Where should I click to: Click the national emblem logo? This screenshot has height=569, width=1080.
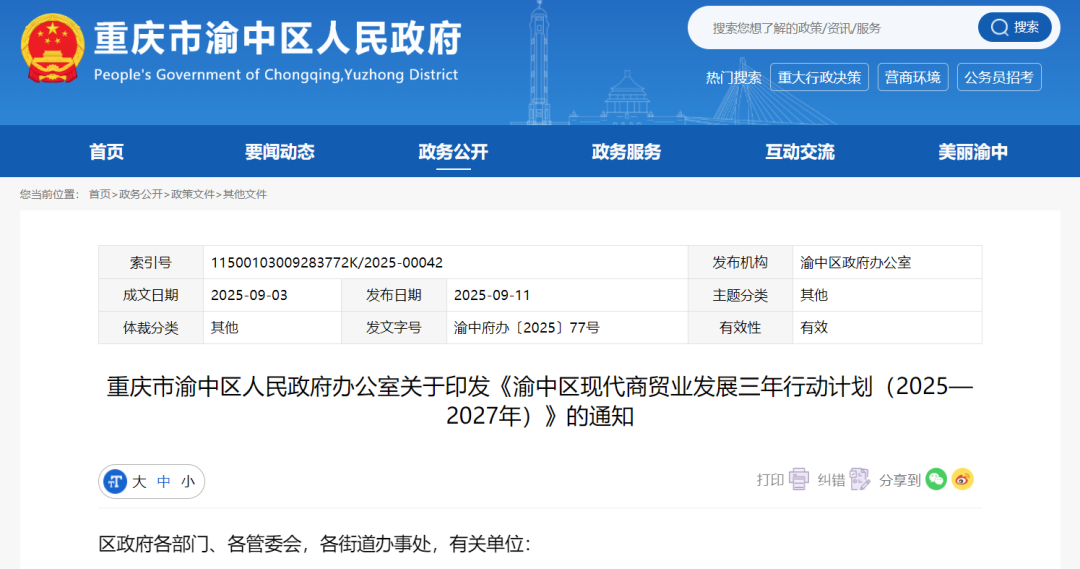tap(52, 48)
